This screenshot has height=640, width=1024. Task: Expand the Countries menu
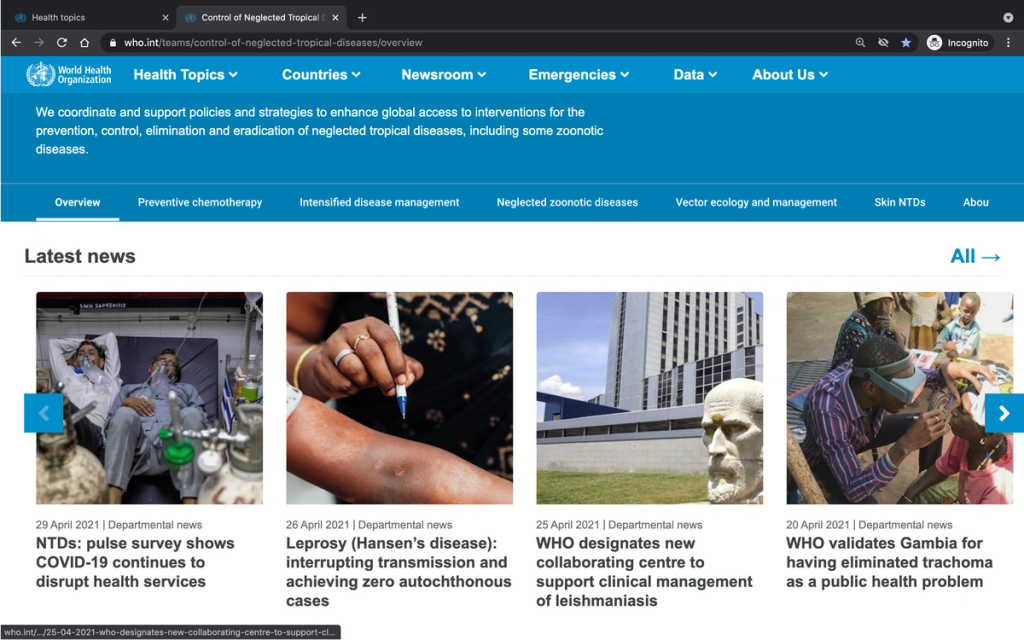[321, 74]
